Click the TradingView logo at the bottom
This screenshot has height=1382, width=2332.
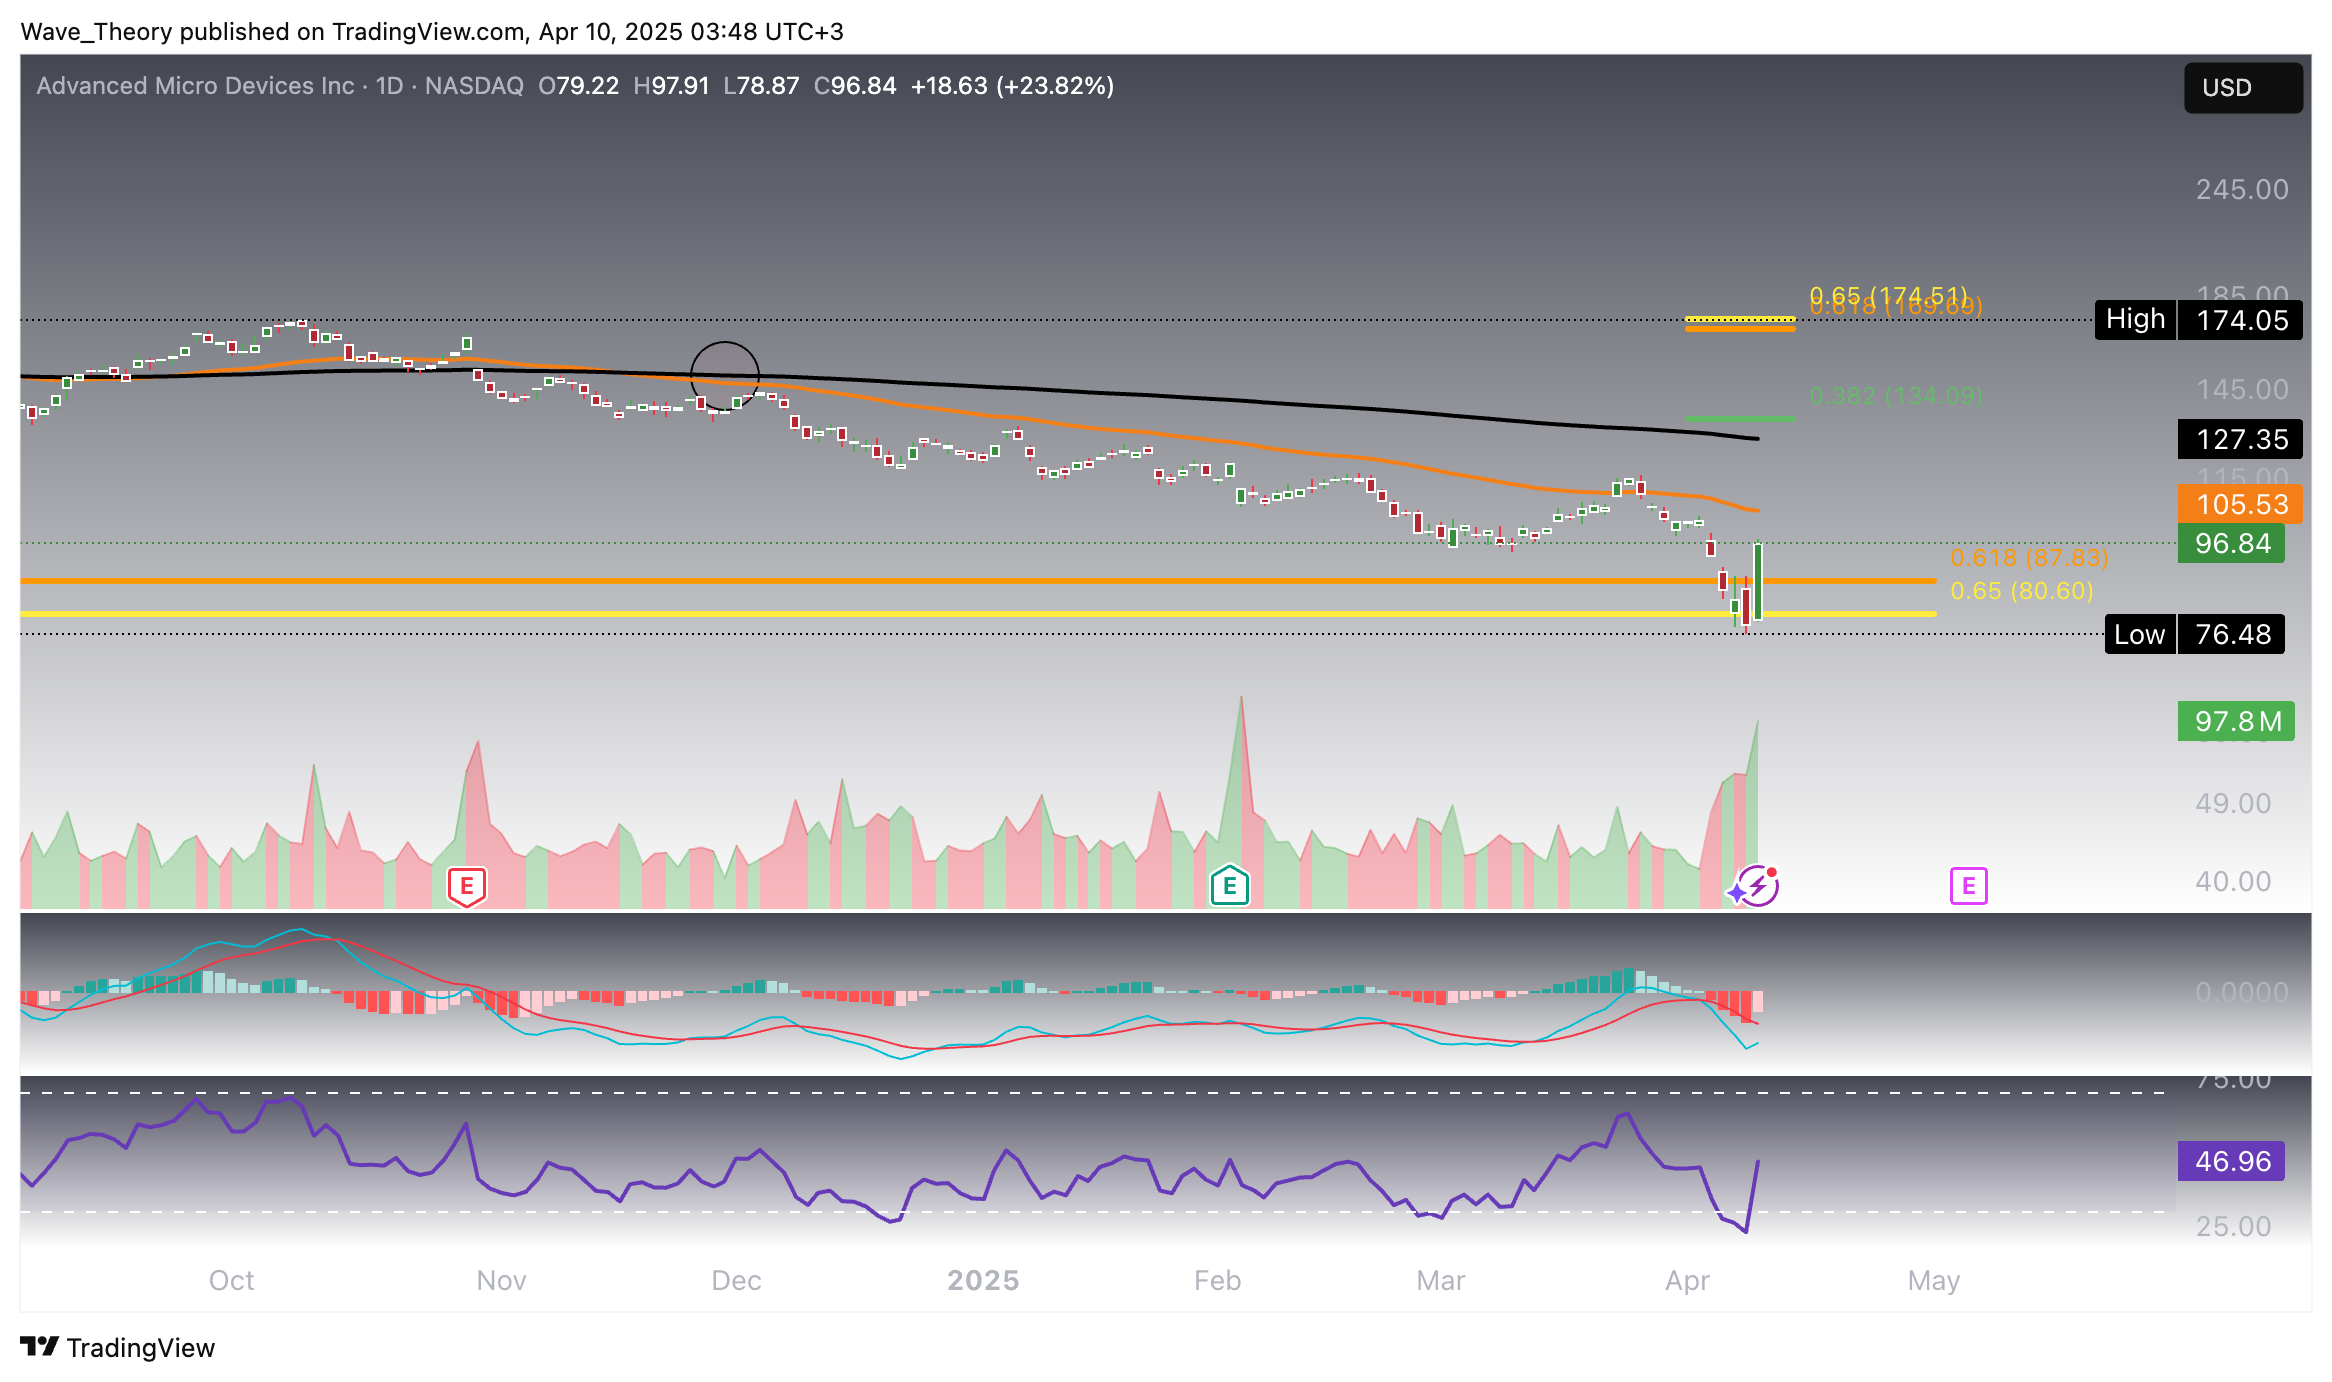[x=118, y=1348]
